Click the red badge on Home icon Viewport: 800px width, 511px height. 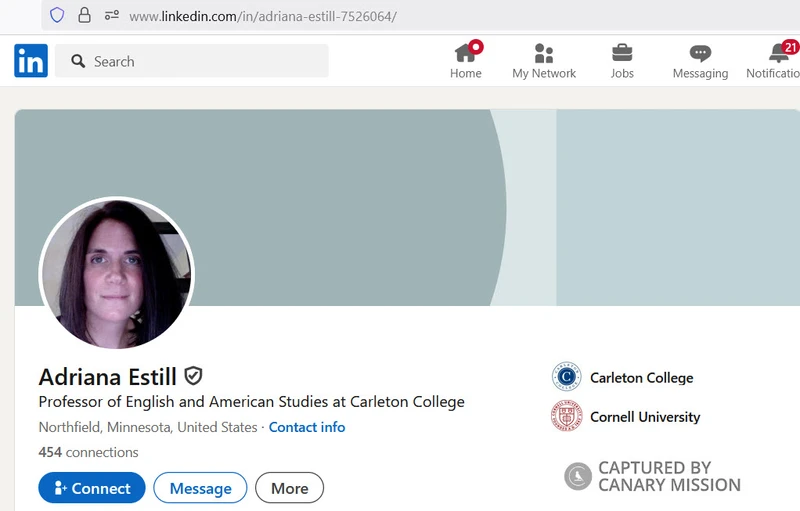click(476, 47)
